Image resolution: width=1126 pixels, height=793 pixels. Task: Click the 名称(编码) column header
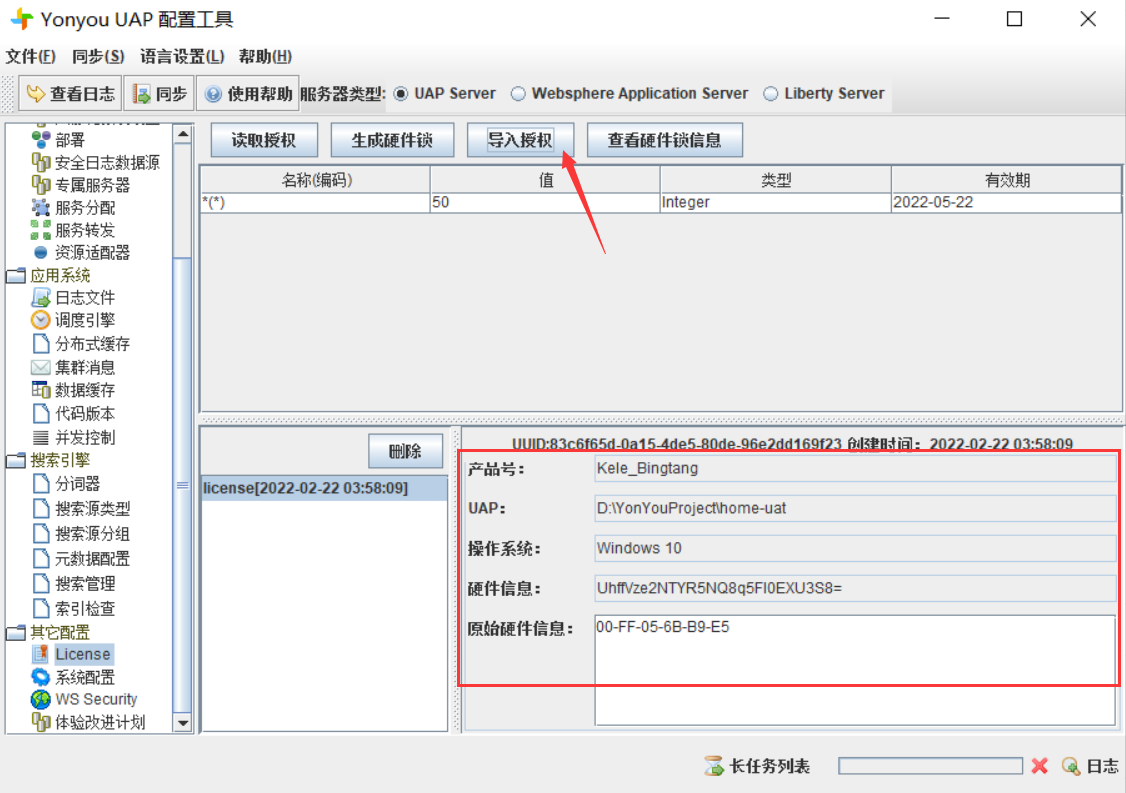tap(316, 180)
